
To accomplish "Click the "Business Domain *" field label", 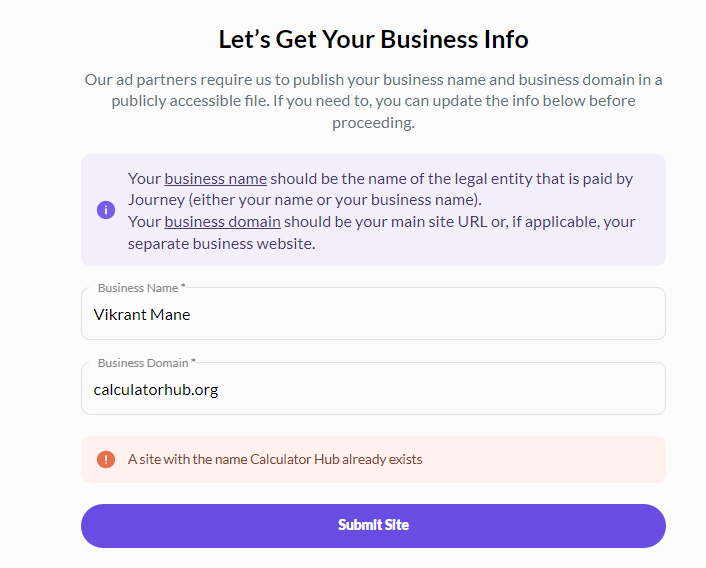I will (x=146, y=363).
